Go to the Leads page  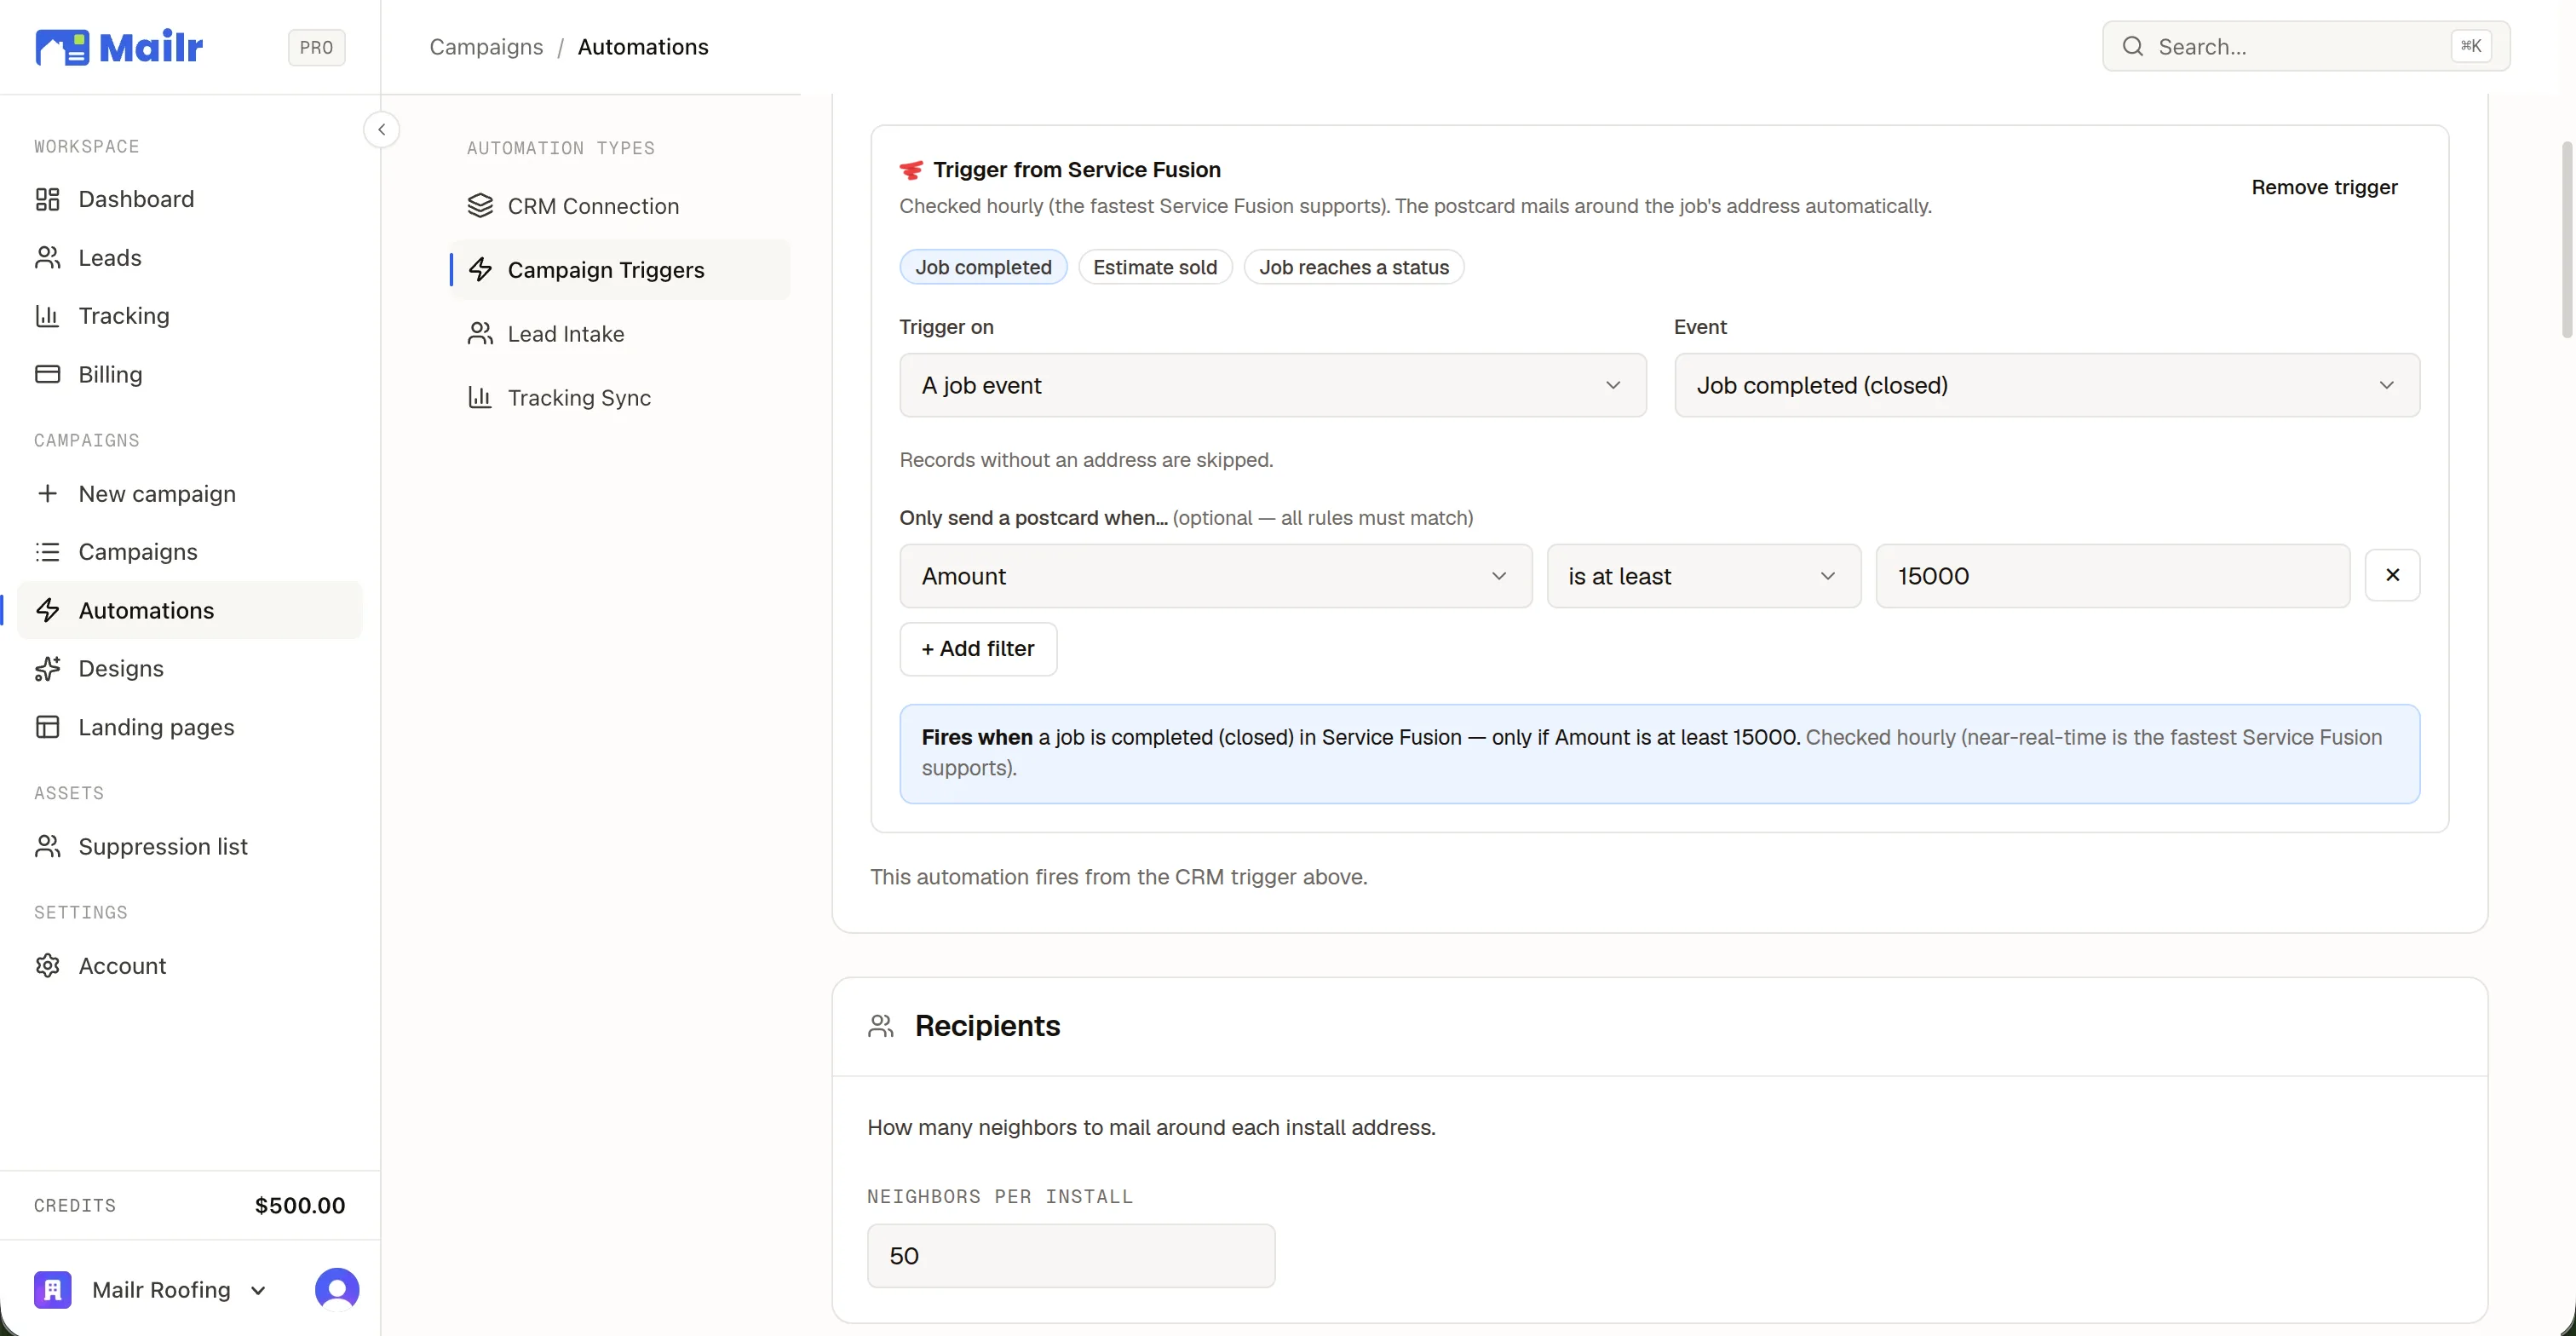(190, 258)
